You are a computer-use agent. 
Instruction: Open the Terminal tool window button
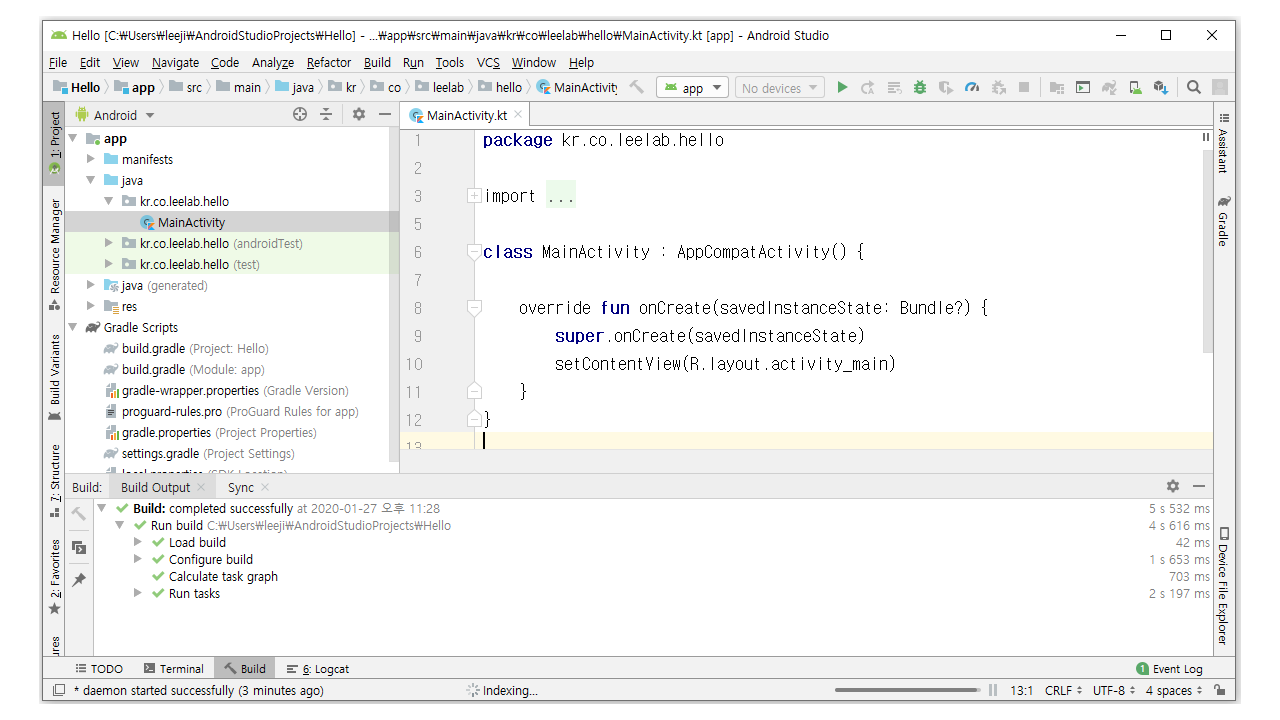173,669
